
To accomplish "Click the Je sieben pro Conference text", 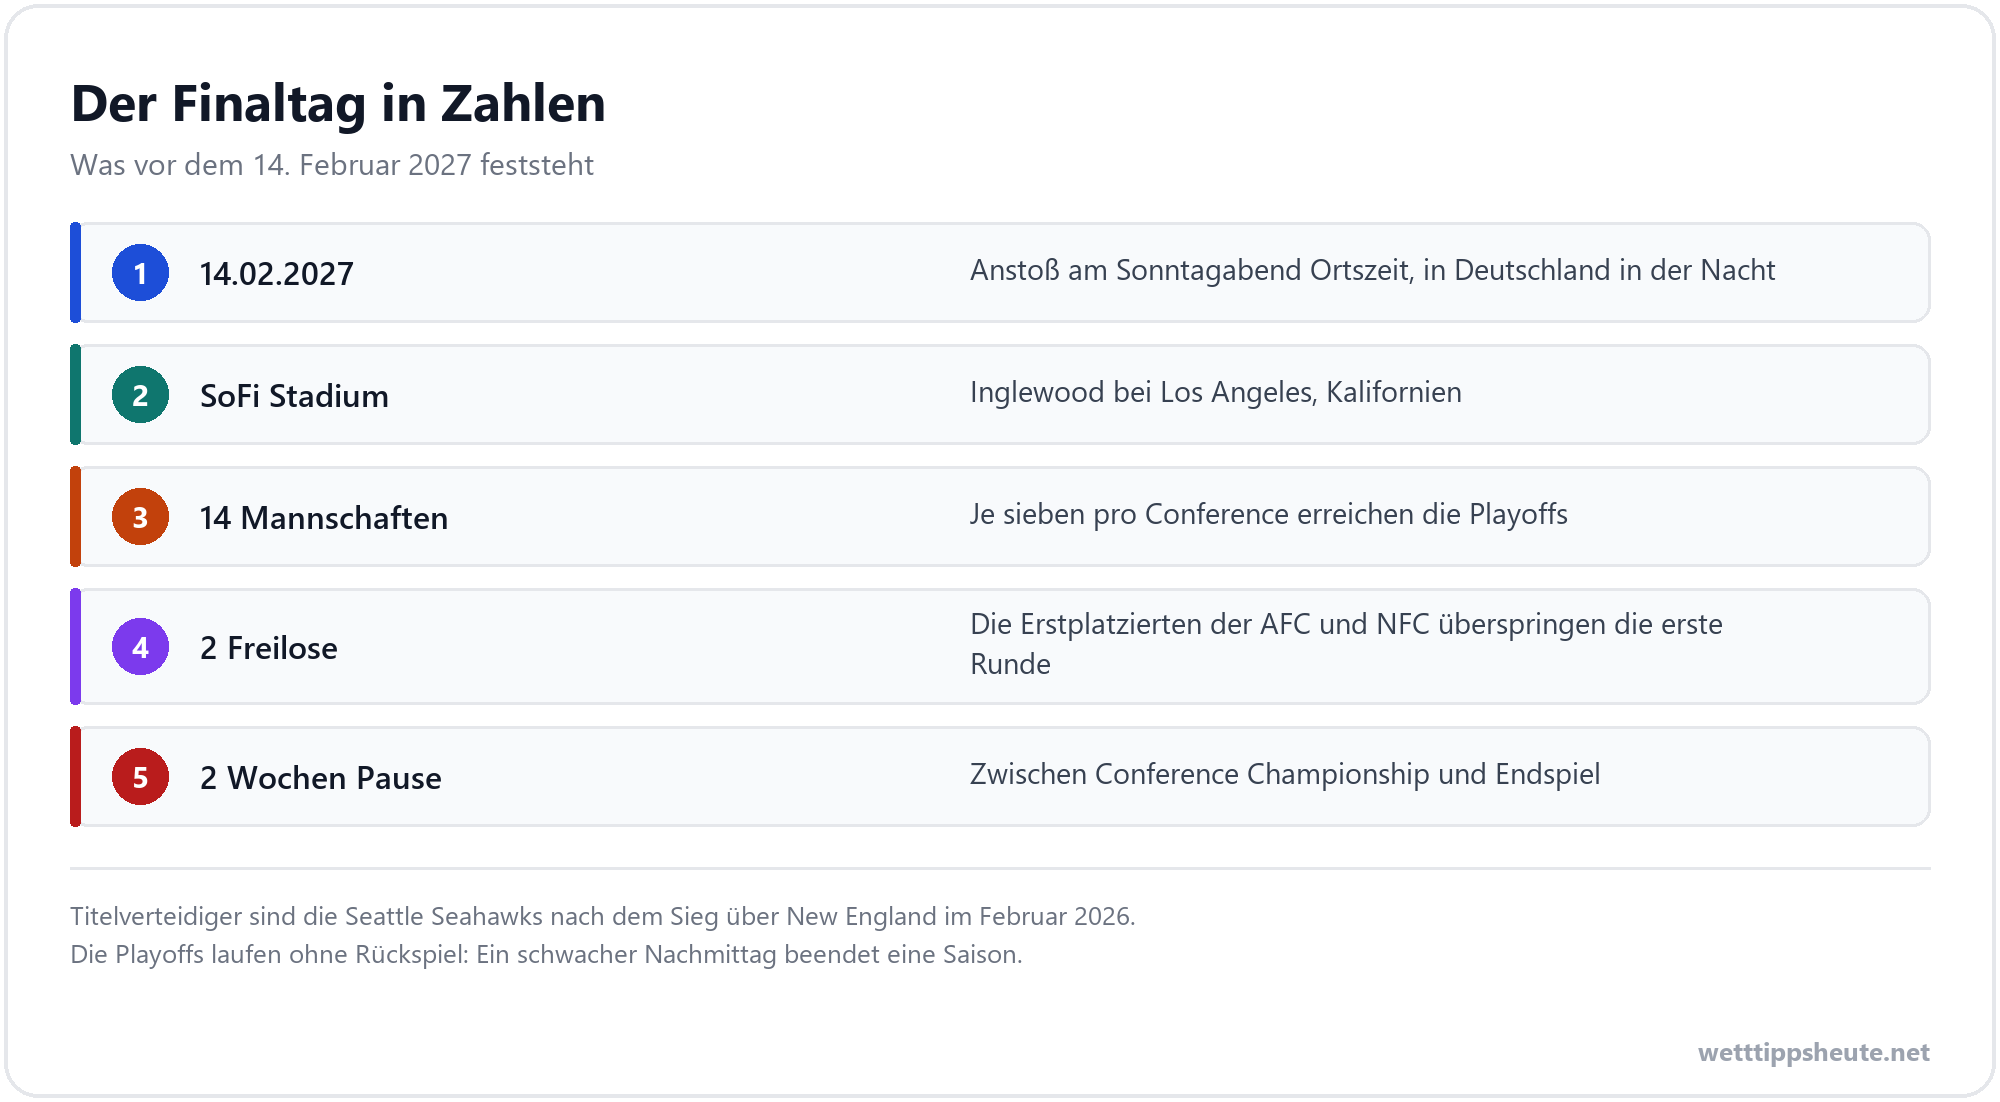I will coord(1269,514).
